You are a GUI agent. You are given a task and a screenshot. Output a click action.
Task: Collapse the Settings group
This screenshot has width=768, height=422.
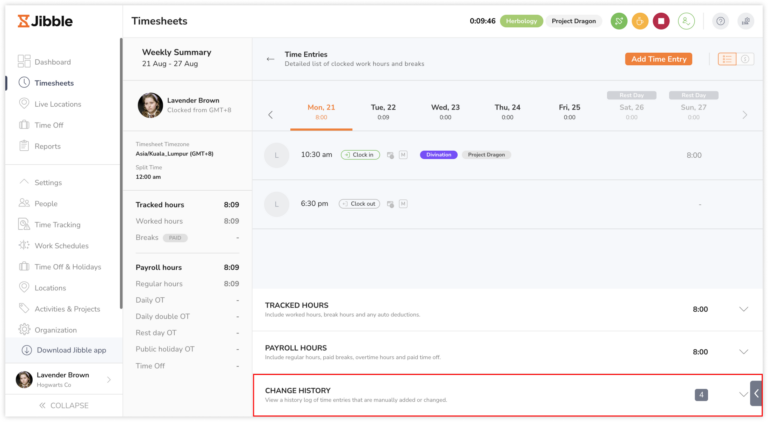pos(24,182)
